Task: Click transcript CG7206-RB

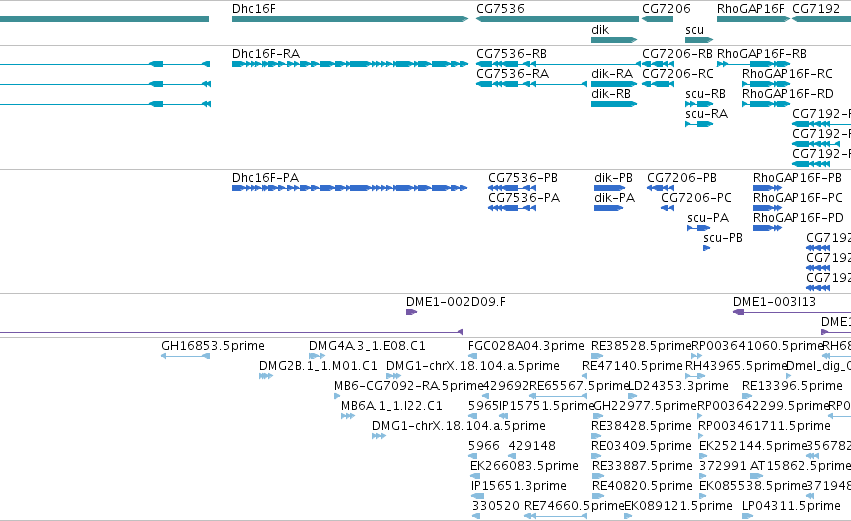Action: 658,64
